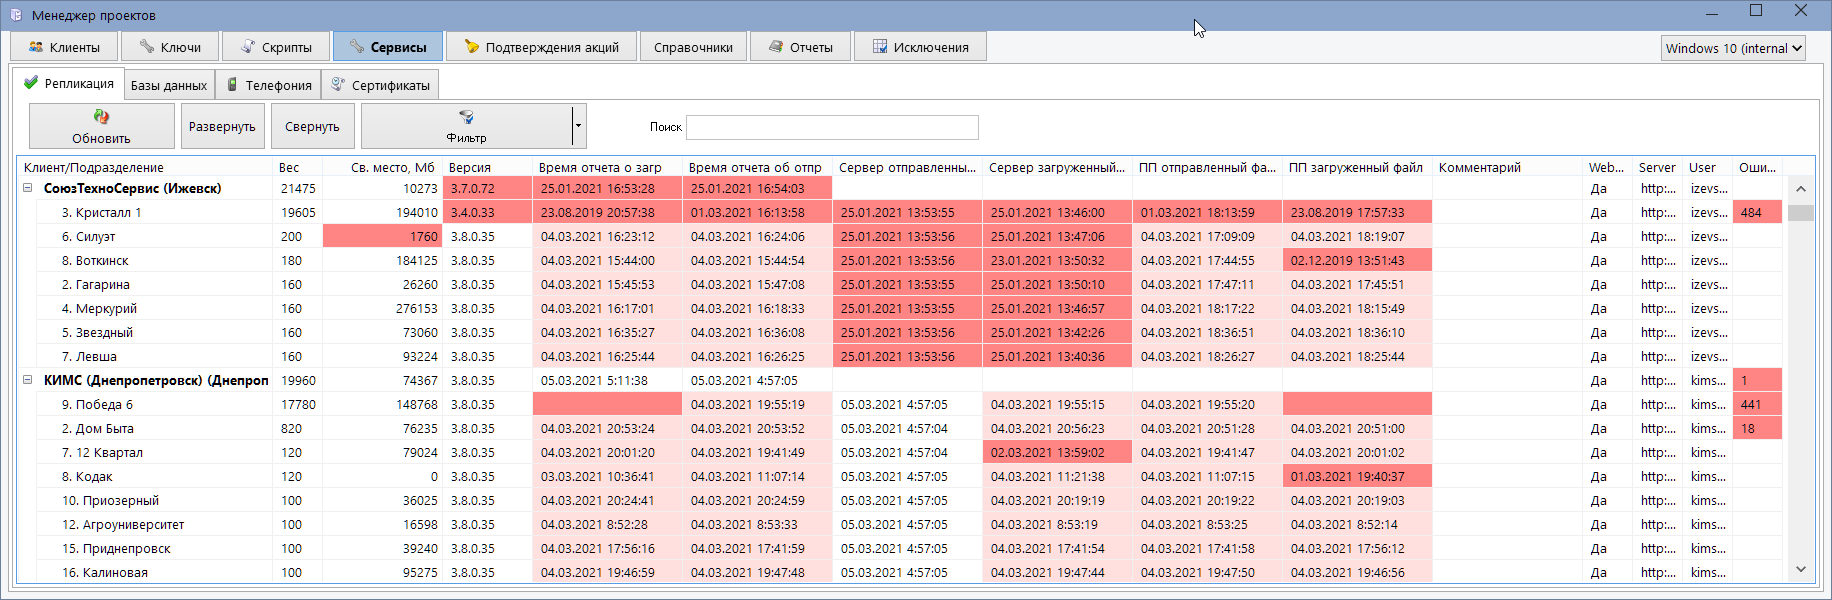Open the Windows 10 (internal) theme dropdown
1832x600 pixels.
1733,48
